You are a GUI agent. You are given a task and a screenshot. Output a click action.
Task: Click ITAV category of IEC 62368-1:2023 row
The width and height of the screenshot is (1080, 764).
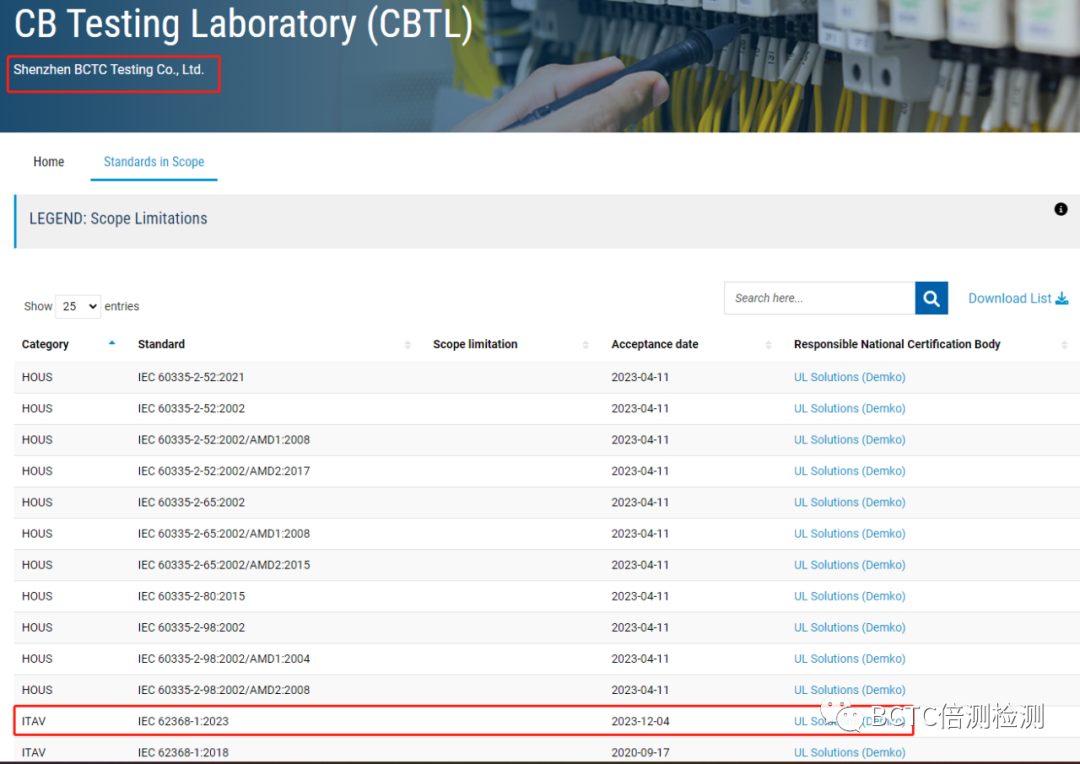tap(34, 721)
